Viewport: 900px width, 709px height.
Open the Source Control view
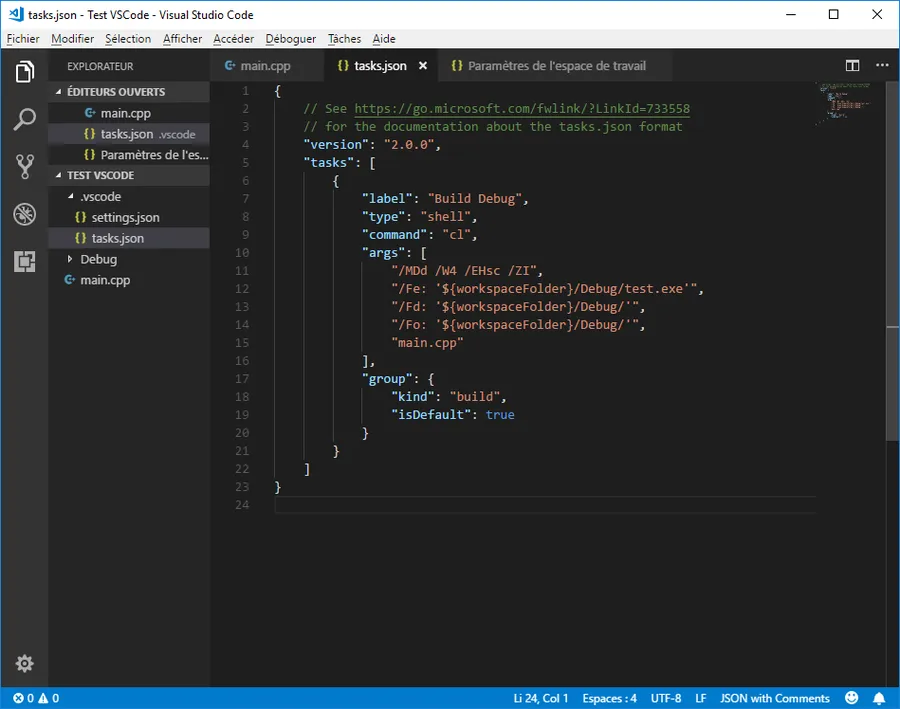[25, 166]
